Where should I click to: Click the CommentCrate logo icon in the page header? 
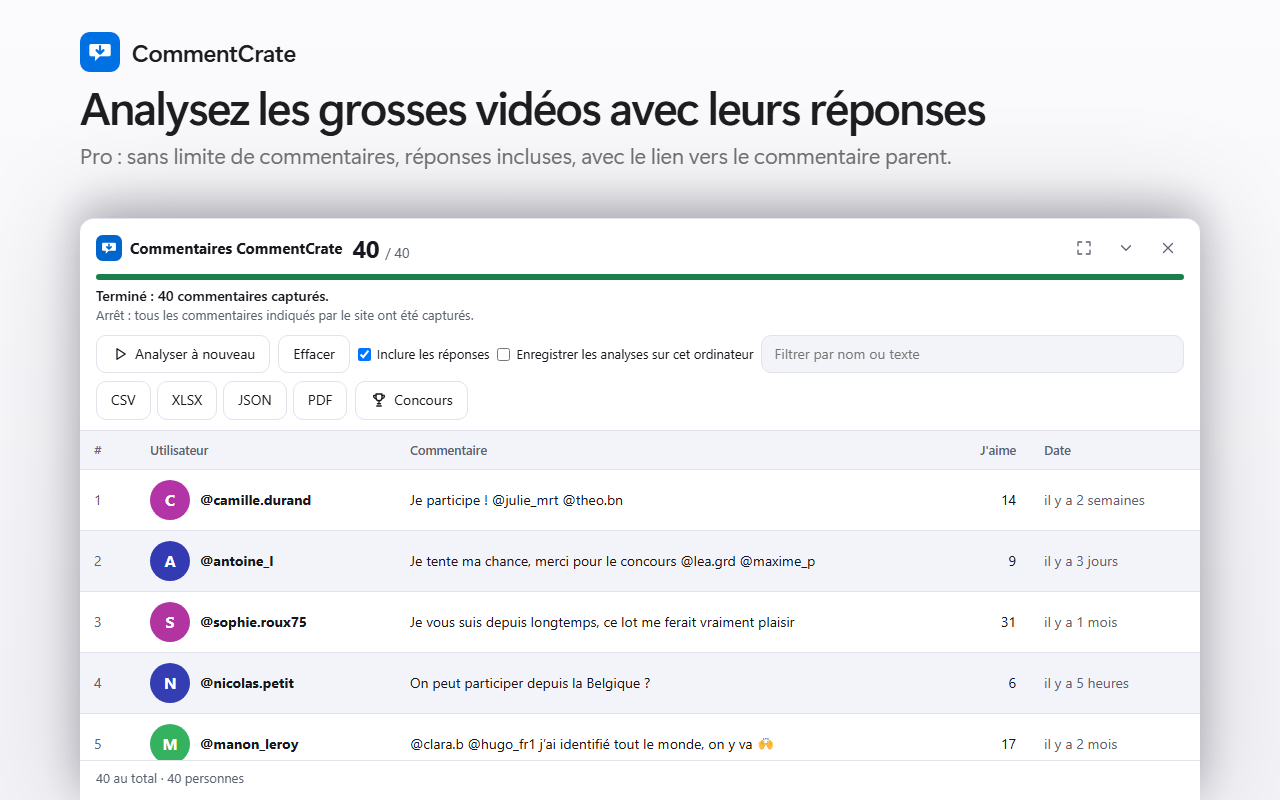coord(100,52)
